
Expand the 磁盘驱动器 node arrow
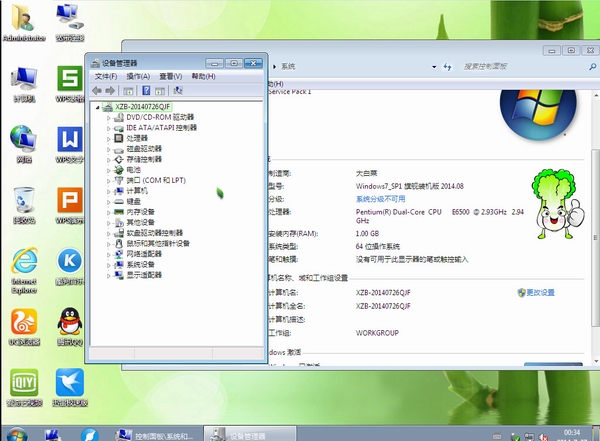pos(108,149)
